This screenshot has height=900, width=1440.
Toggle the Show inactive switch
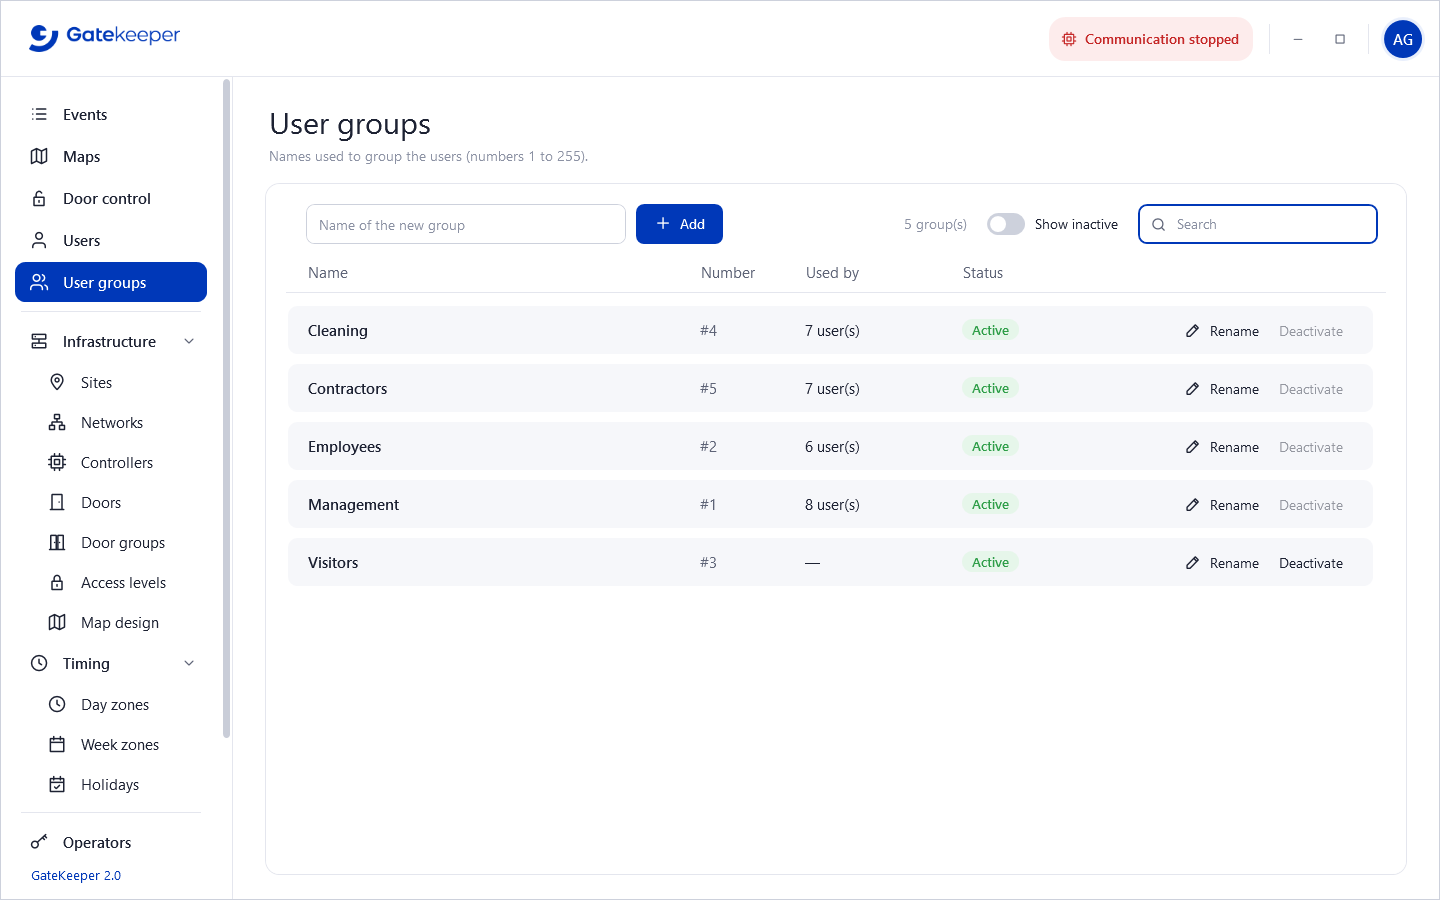click(x=1006, y=224)
